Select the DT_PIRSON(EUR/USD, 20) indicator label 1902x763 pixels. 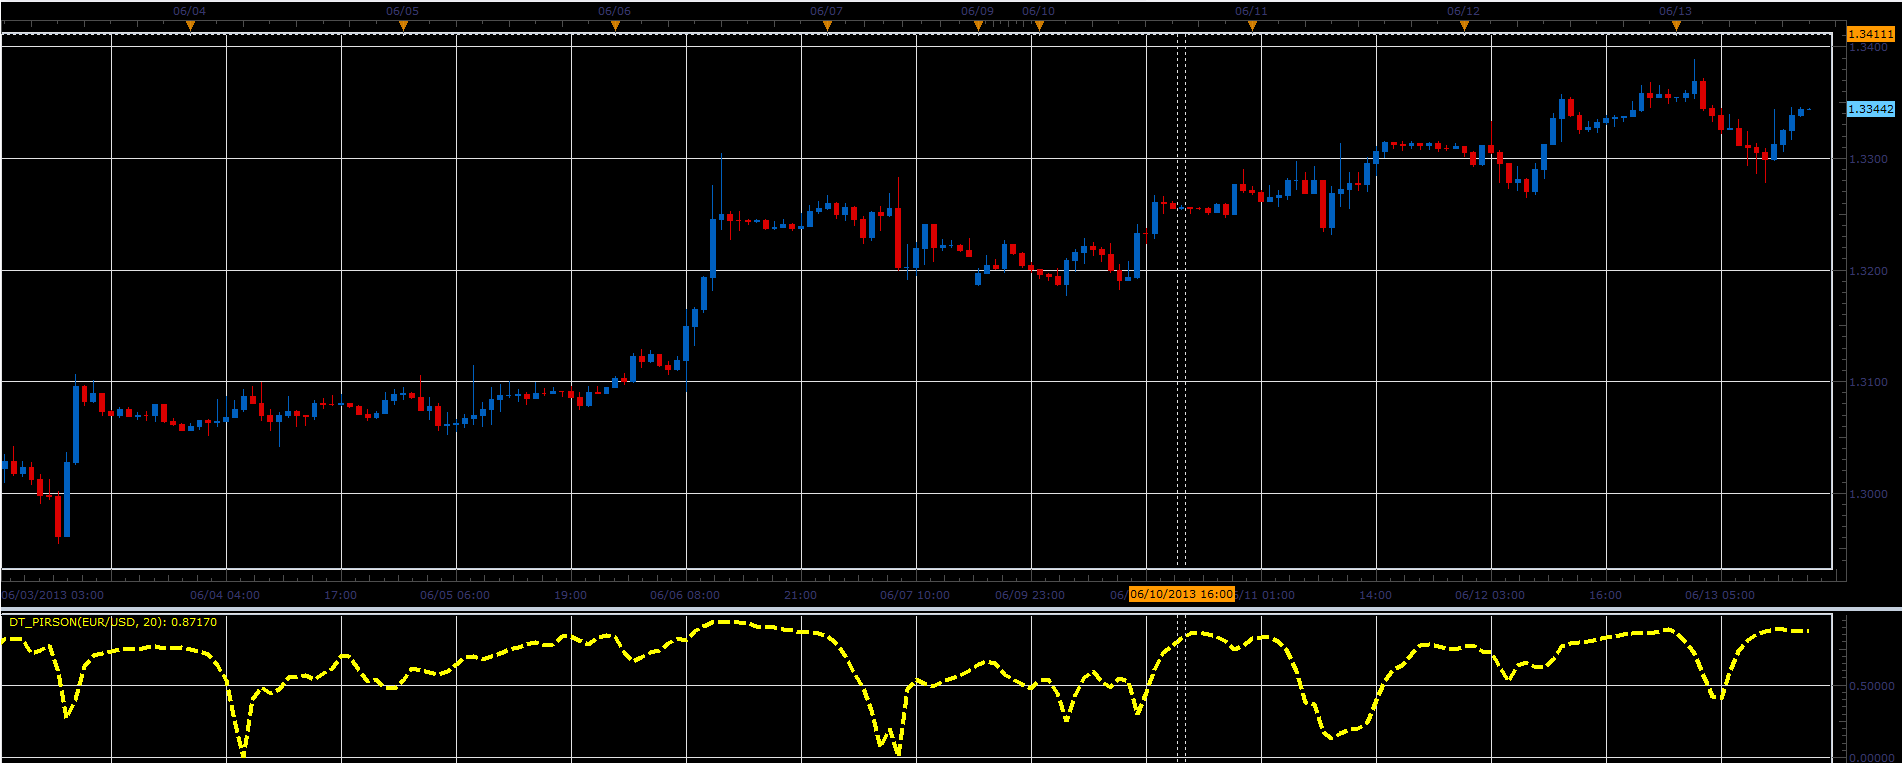click(x=113, y=622)
